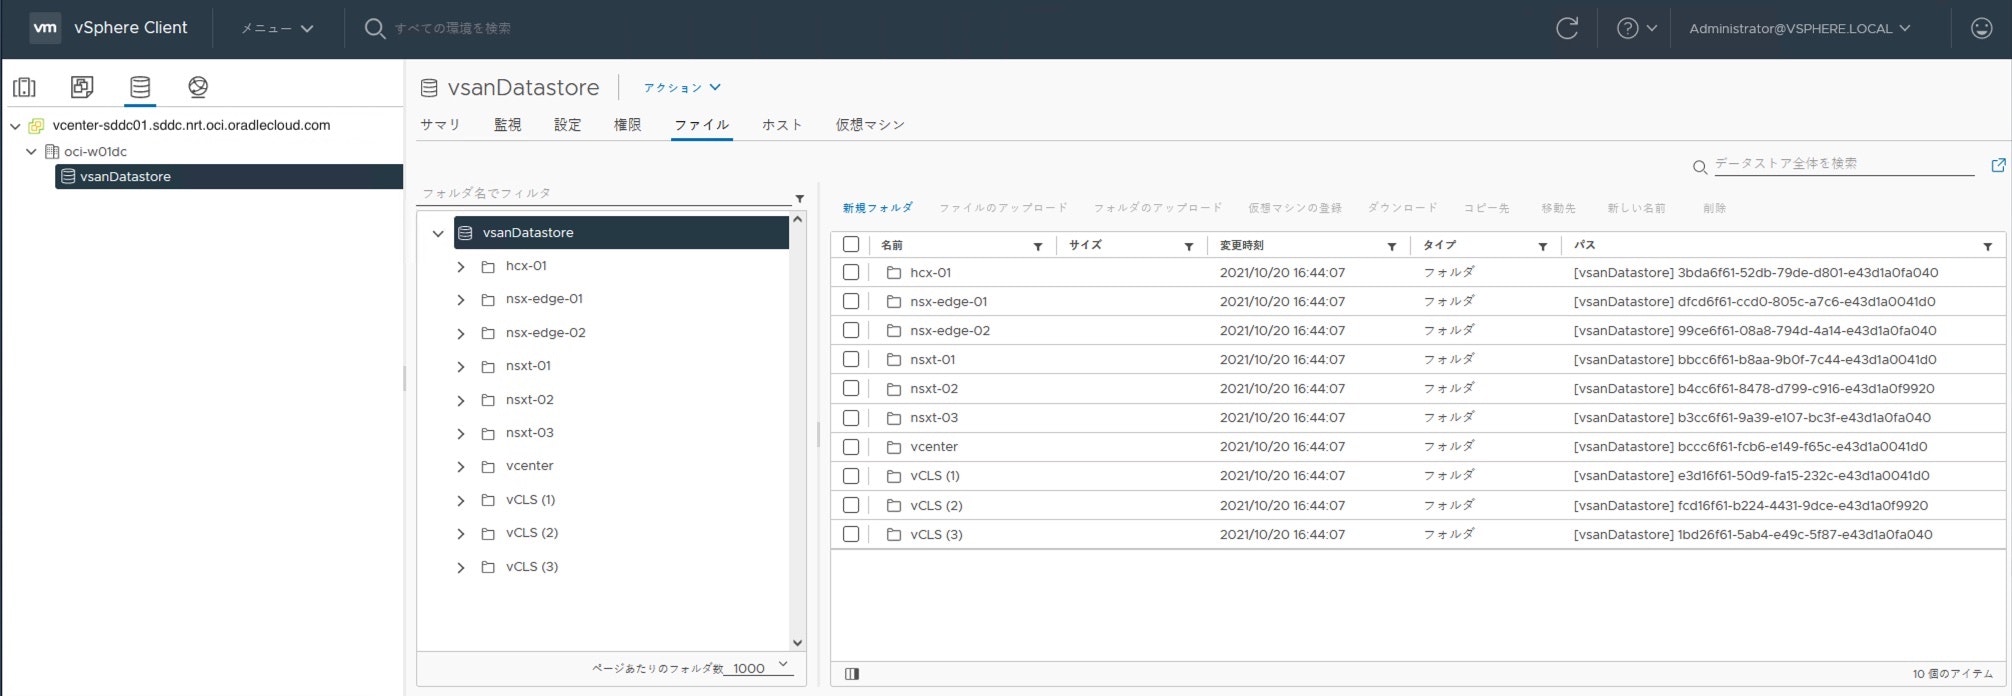Click folder icon of nsxt-02 tree item
This screenshot has height=696, width=2012.
click(x=488, y=400)
